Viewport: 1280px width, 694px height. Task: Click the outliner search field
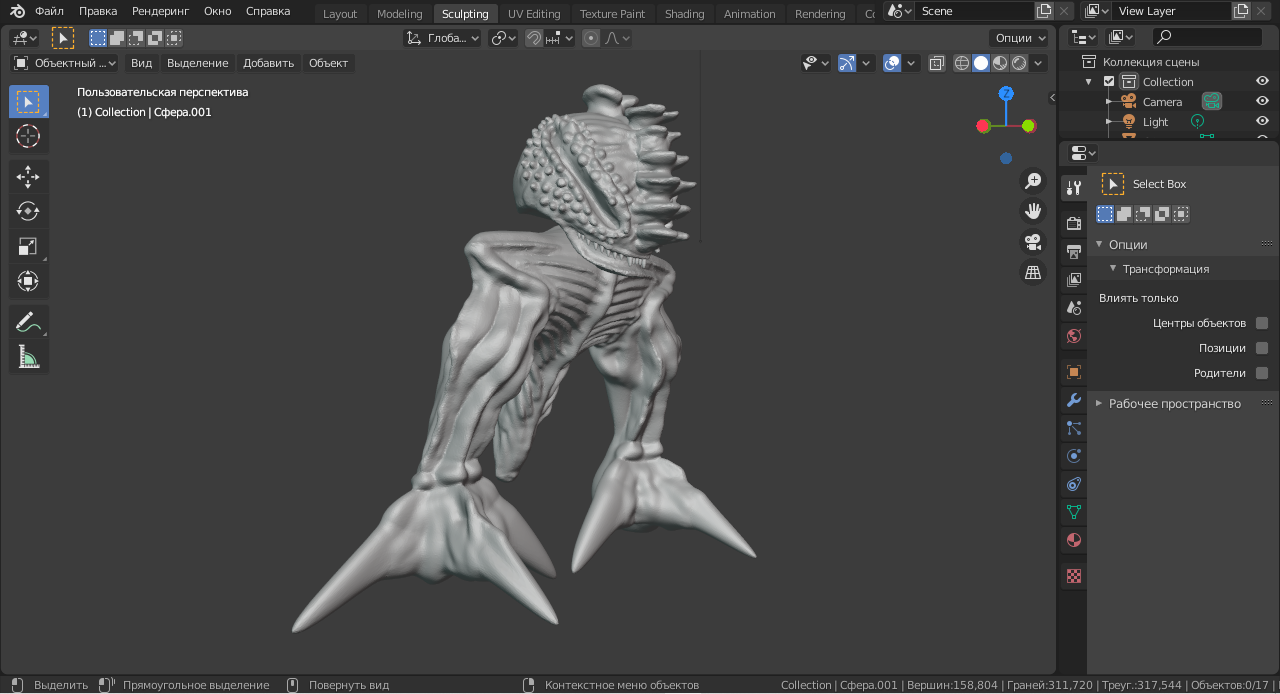(x=1207, y=37)
